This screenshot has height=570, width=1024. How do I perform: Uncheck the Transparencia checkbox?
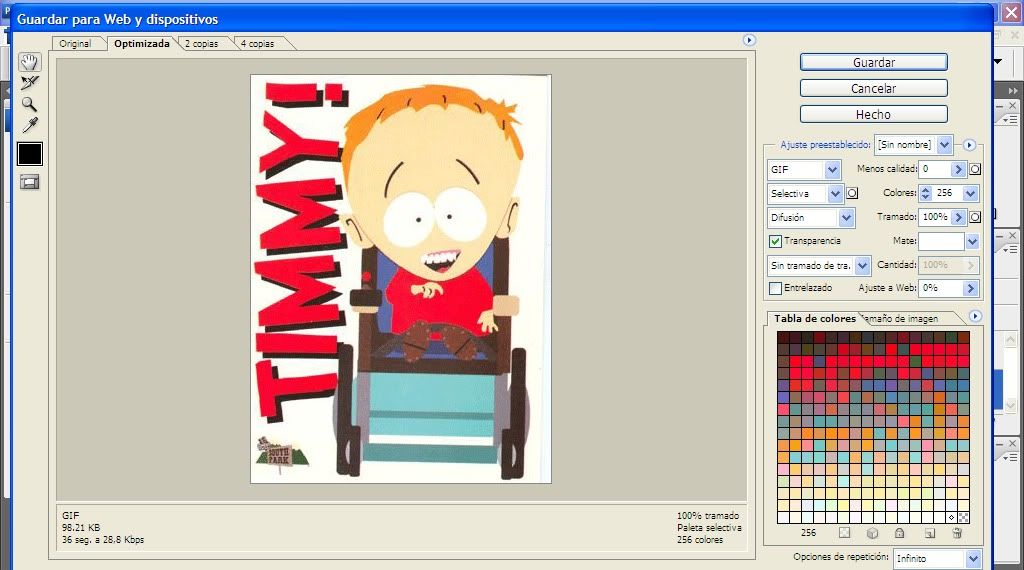click(775, 242)
